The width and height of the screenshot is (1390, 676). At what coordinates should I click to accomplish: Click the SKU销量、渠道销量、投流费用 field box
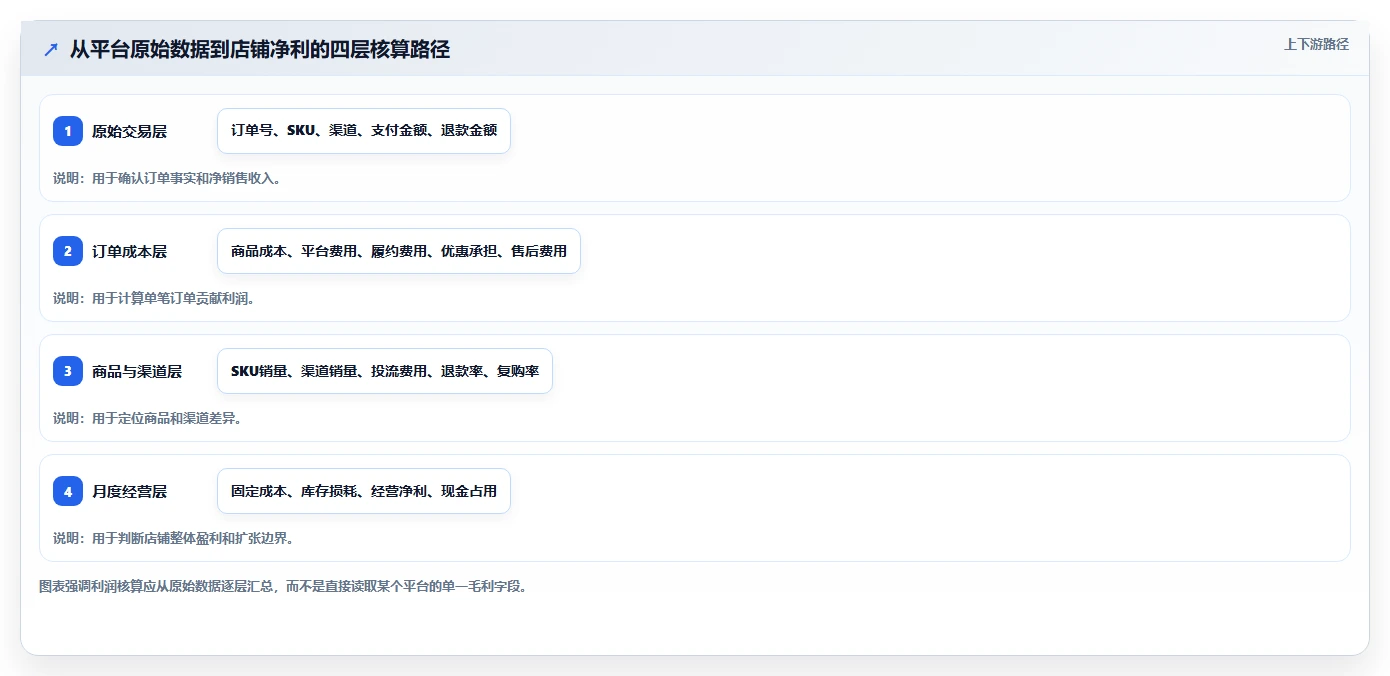point(385,371)
